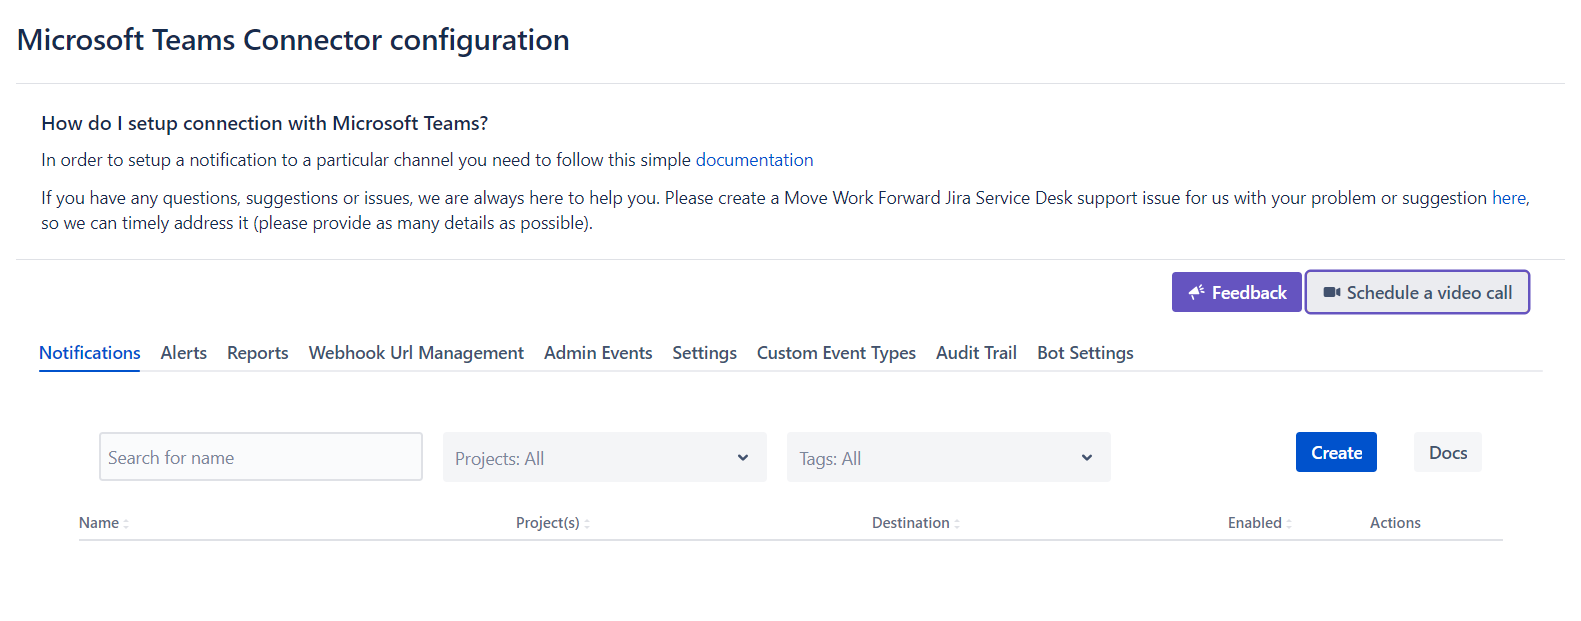Open the Bot Settings tab
Viewport: 1581px width, 621px height.
point(1085,353)
